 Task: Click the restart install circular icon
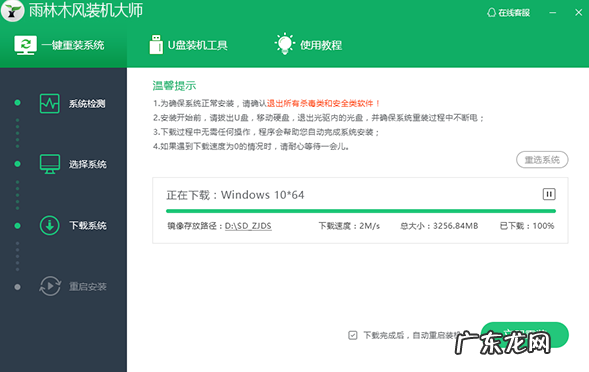50,286
